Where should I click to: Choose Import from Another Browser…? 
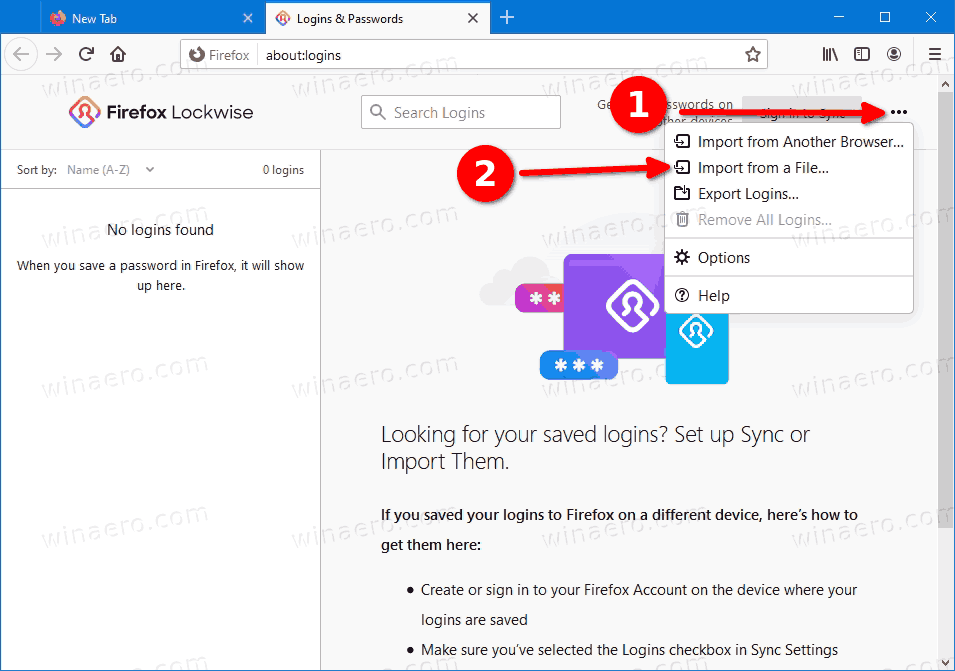click(789, 142)
